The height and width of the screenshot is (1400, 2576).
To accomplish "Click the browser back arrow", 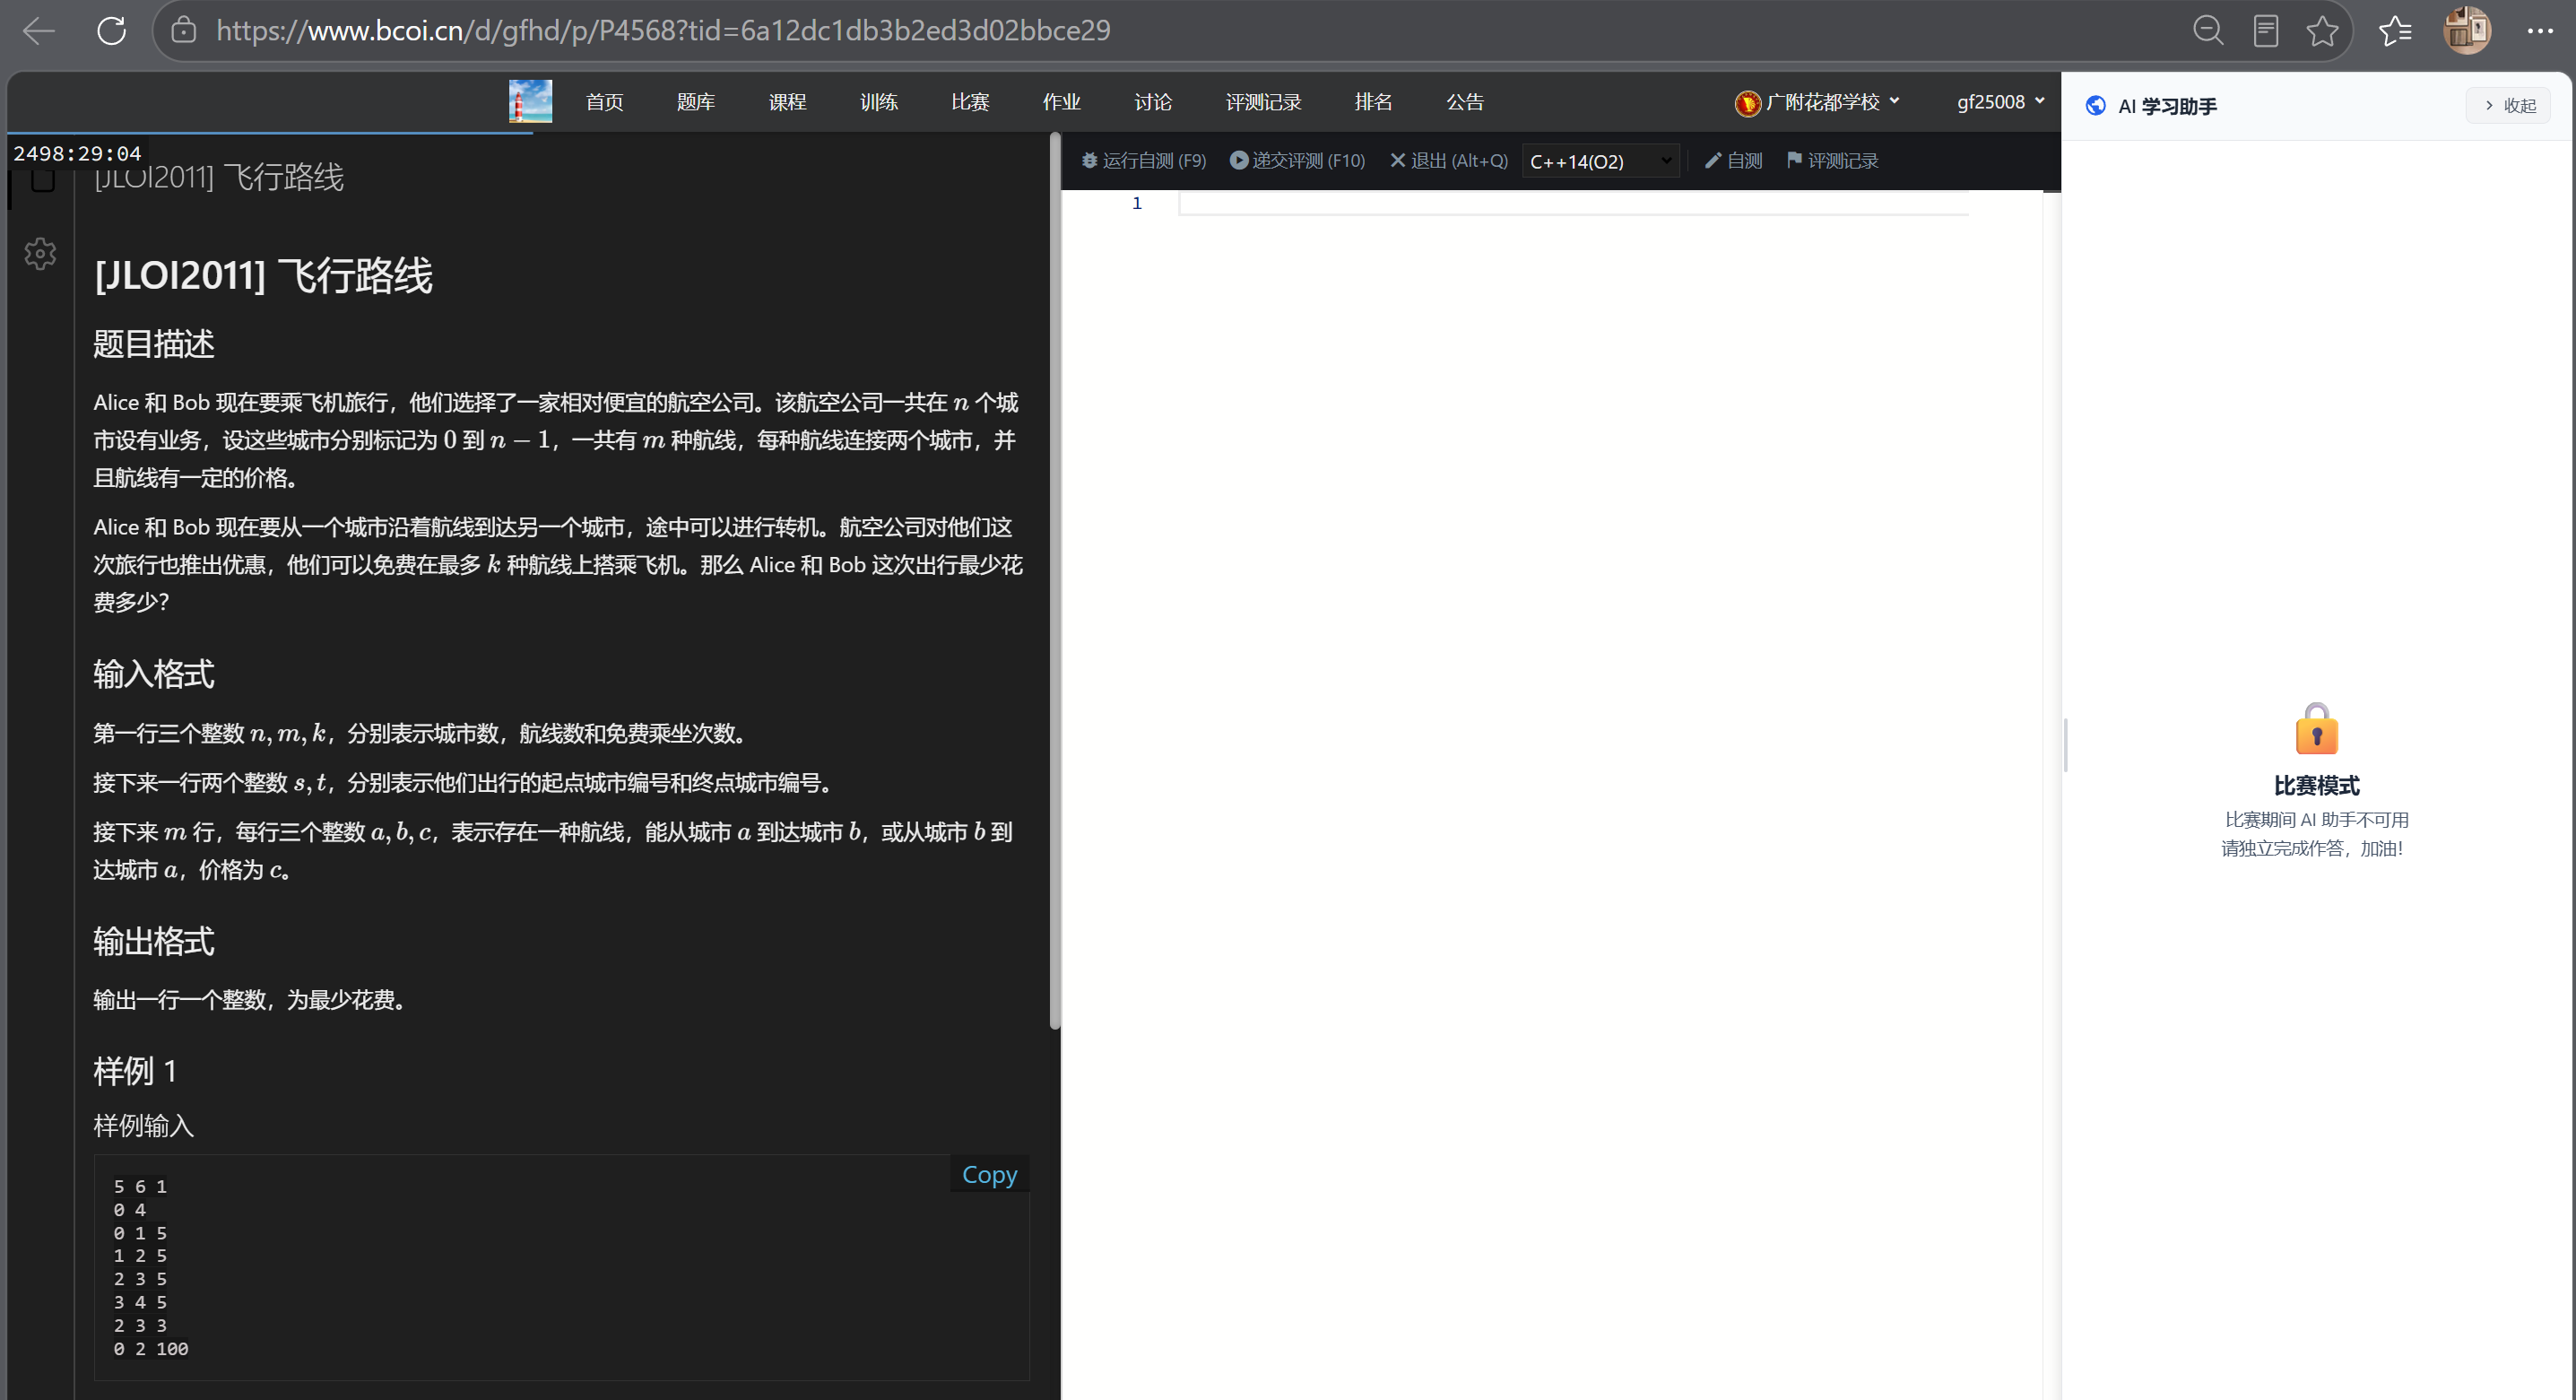I will [39, 31].
